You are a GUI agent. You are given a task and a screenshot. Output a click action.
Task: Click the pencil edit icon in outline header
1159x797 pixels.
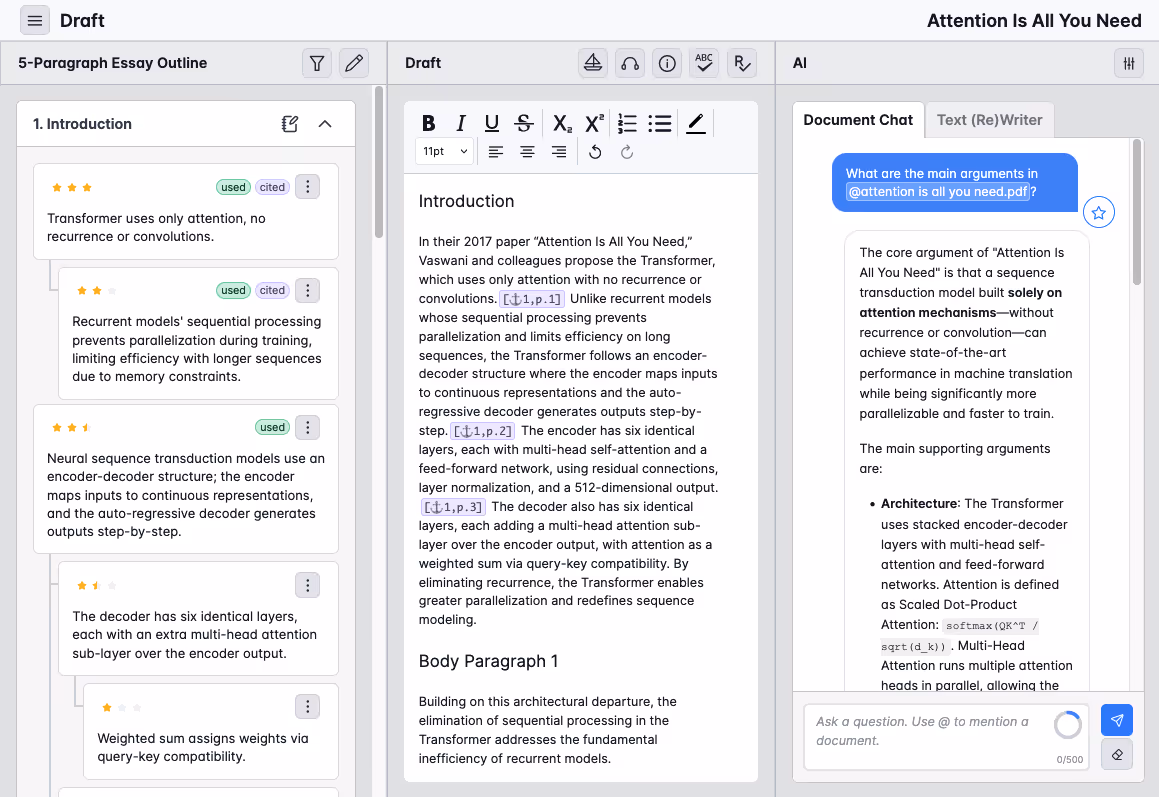pyautogui.click(x=354, y=64)
